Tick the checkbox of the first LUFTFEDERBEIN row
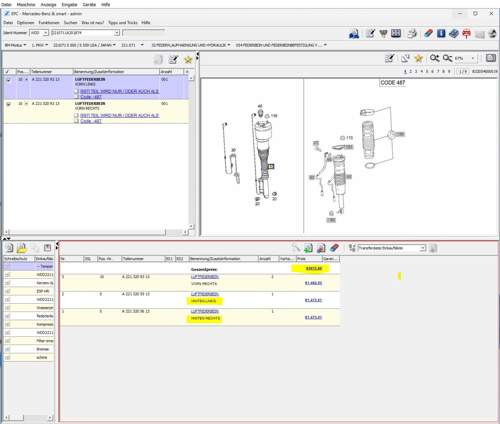The width and height of the screenshot is (500, 424). 8,80
